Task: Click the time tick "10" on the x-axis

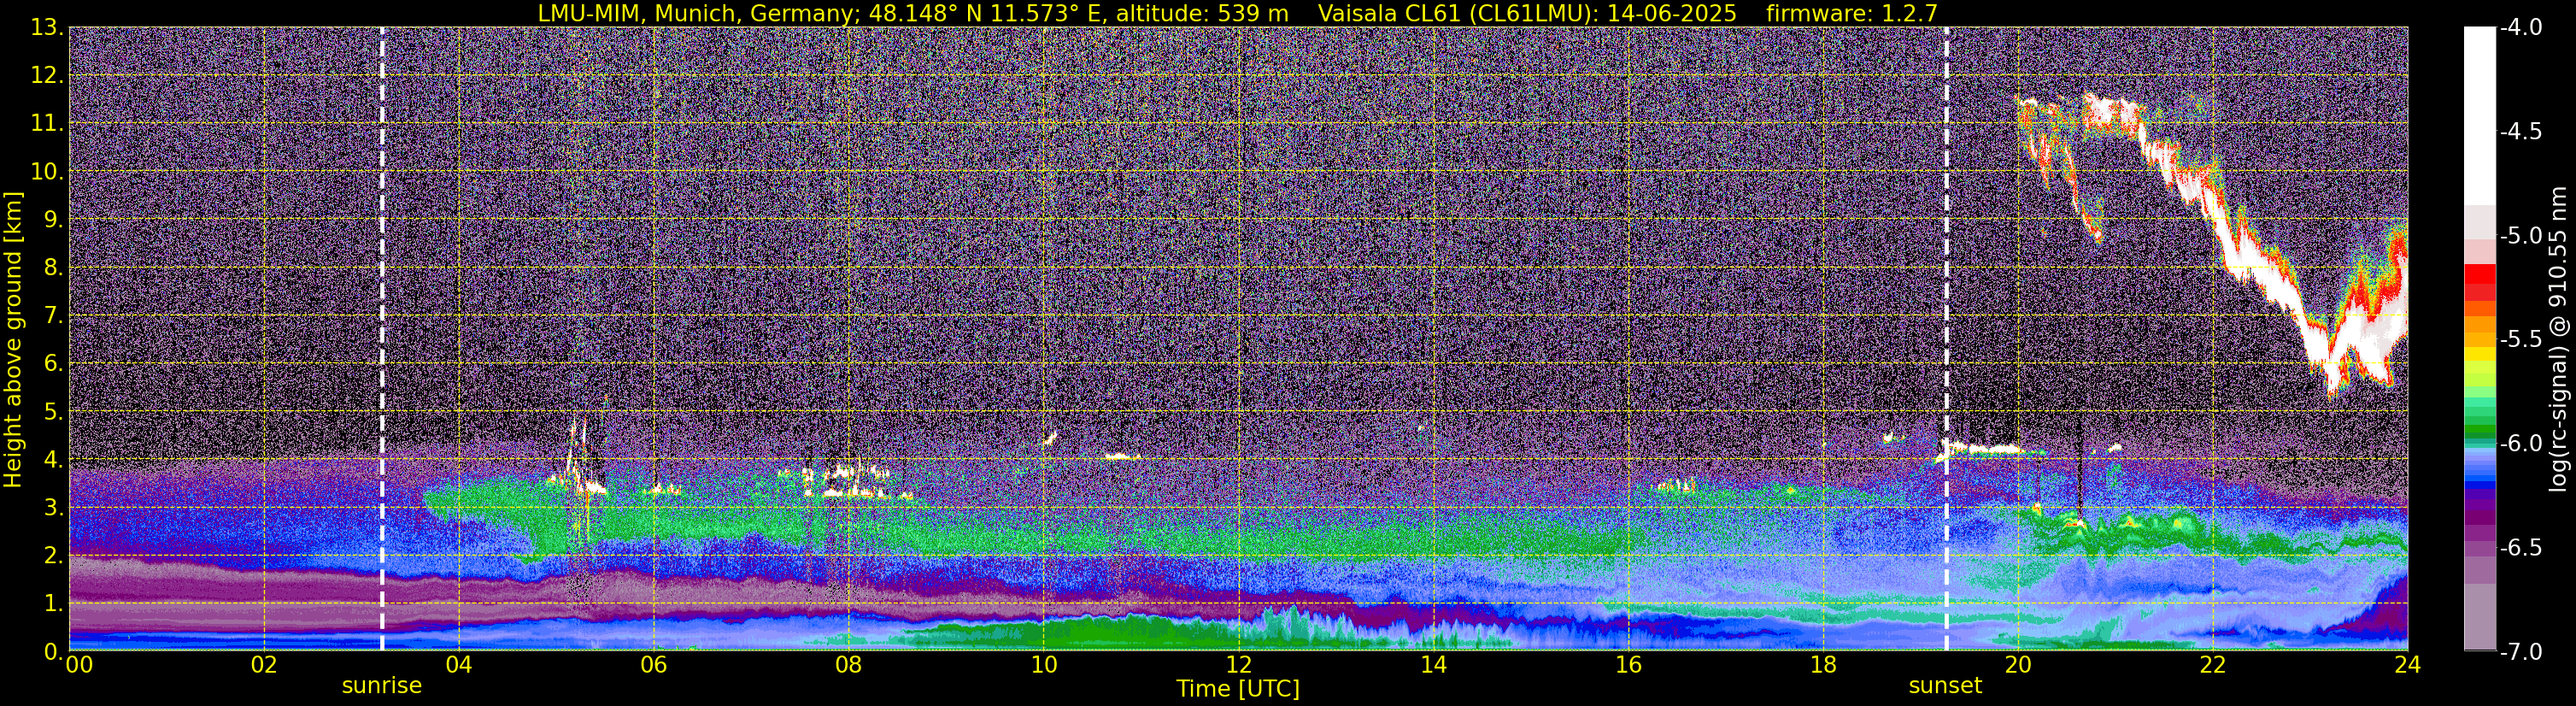Action: 1043,665
